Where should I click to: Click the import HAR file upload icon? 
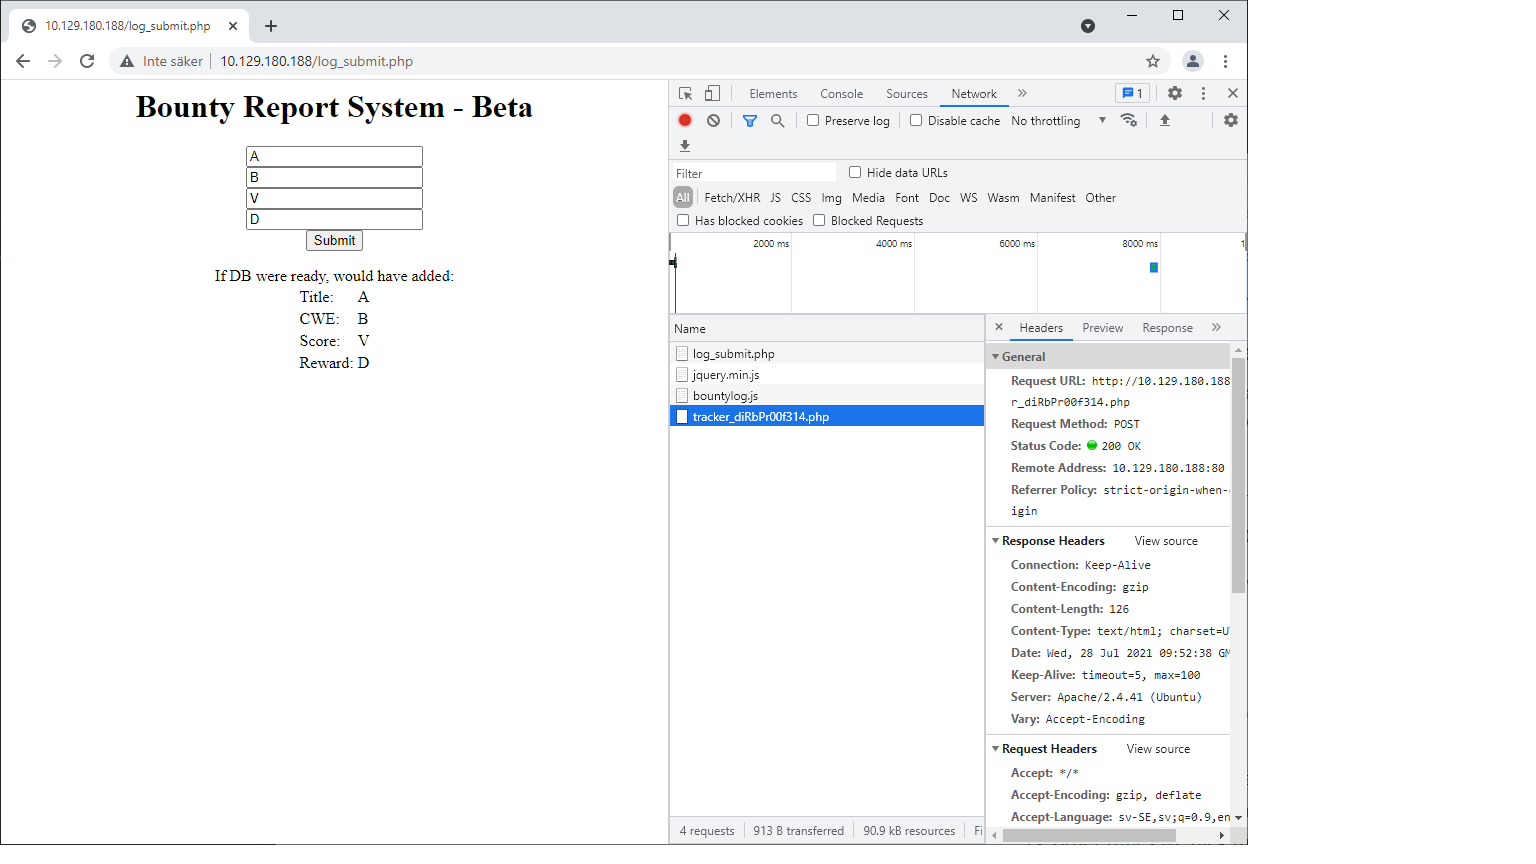click(1165, 120)
